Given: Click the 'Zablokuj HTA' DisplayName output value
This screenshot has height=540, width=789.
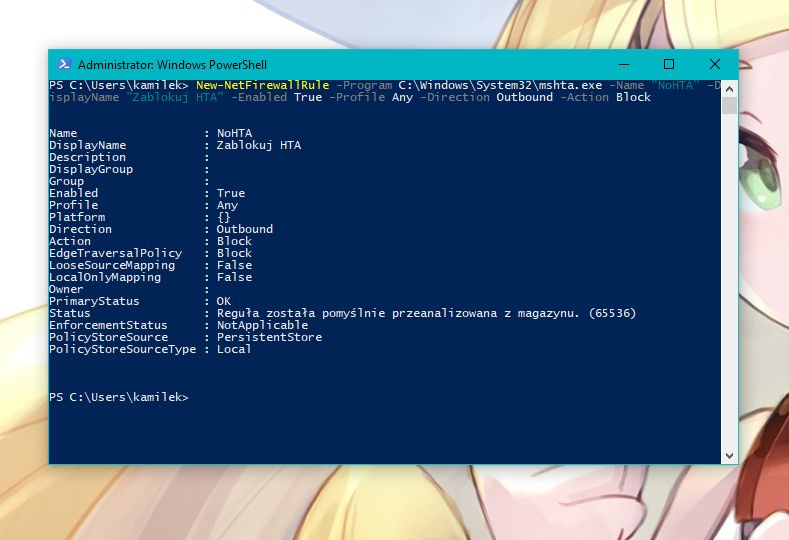Looking at the screenshot, I should pyautogui.click(x=258, y=145).
